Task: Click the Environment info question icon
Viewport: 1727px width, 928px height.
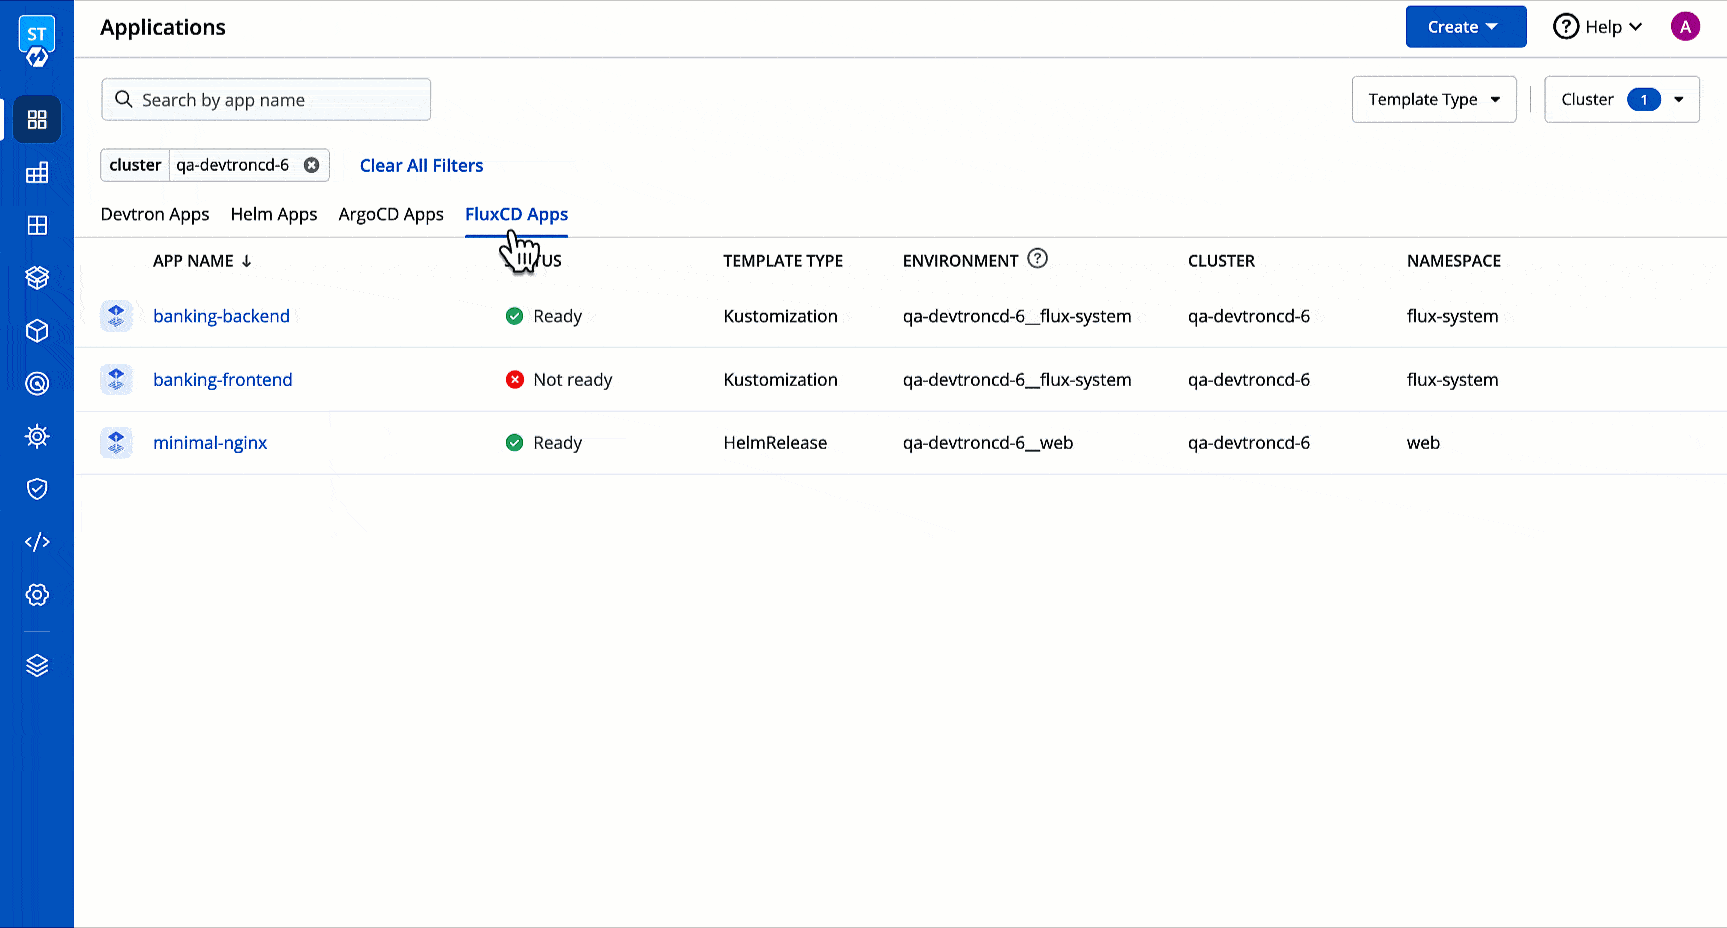Action: click(x=1038, y=259)
